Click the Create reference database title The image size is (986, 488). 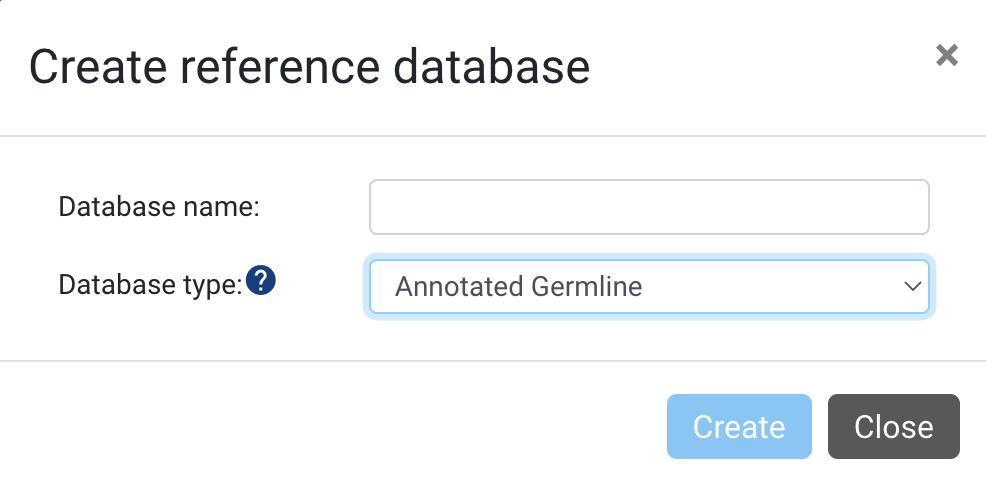point(309,67)
